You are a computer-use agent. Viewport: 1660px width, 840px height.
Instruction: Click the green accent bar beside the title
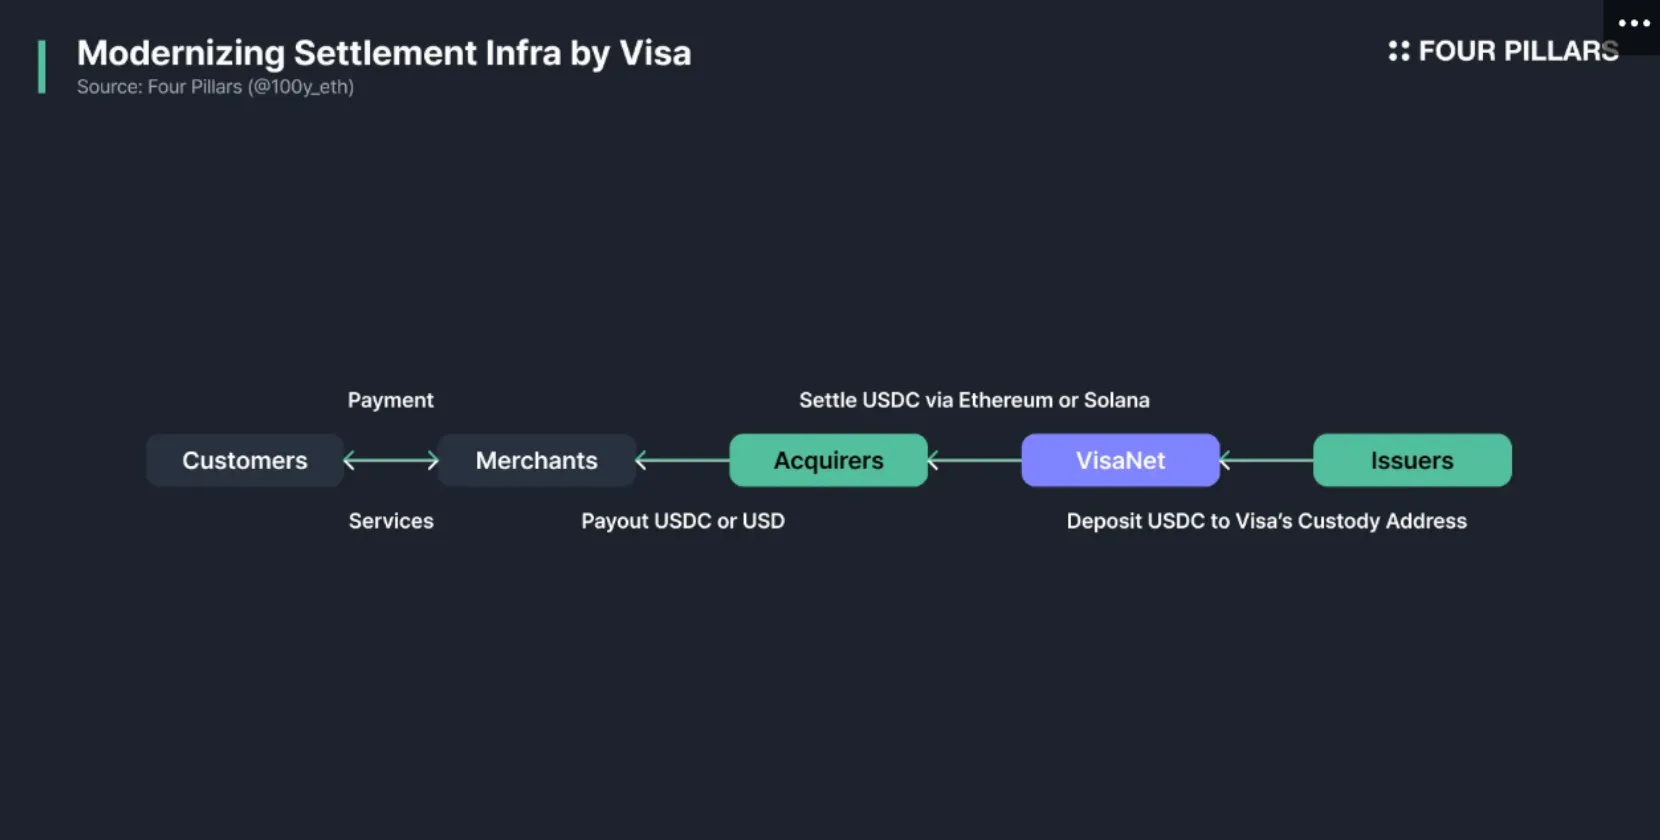coord(41,67)
